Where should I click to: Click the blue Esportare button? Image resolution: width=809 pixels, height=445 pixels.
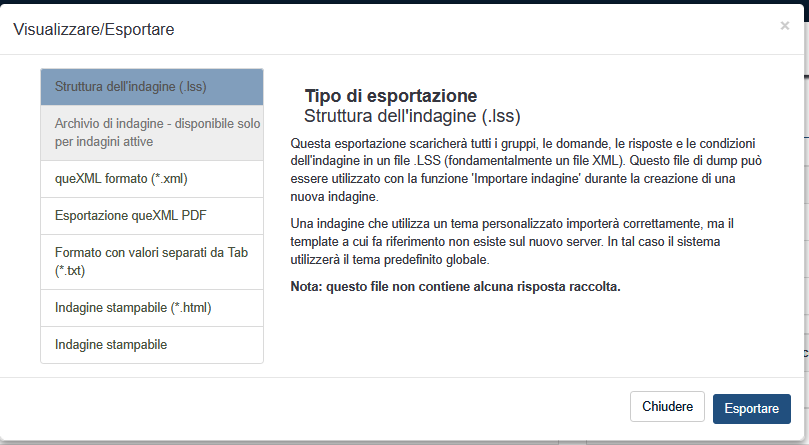[x=751, y=408]
